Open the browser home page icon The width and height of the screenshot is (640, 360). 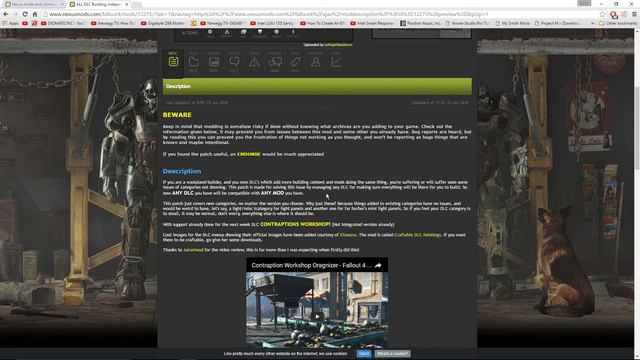pos(35,14)
